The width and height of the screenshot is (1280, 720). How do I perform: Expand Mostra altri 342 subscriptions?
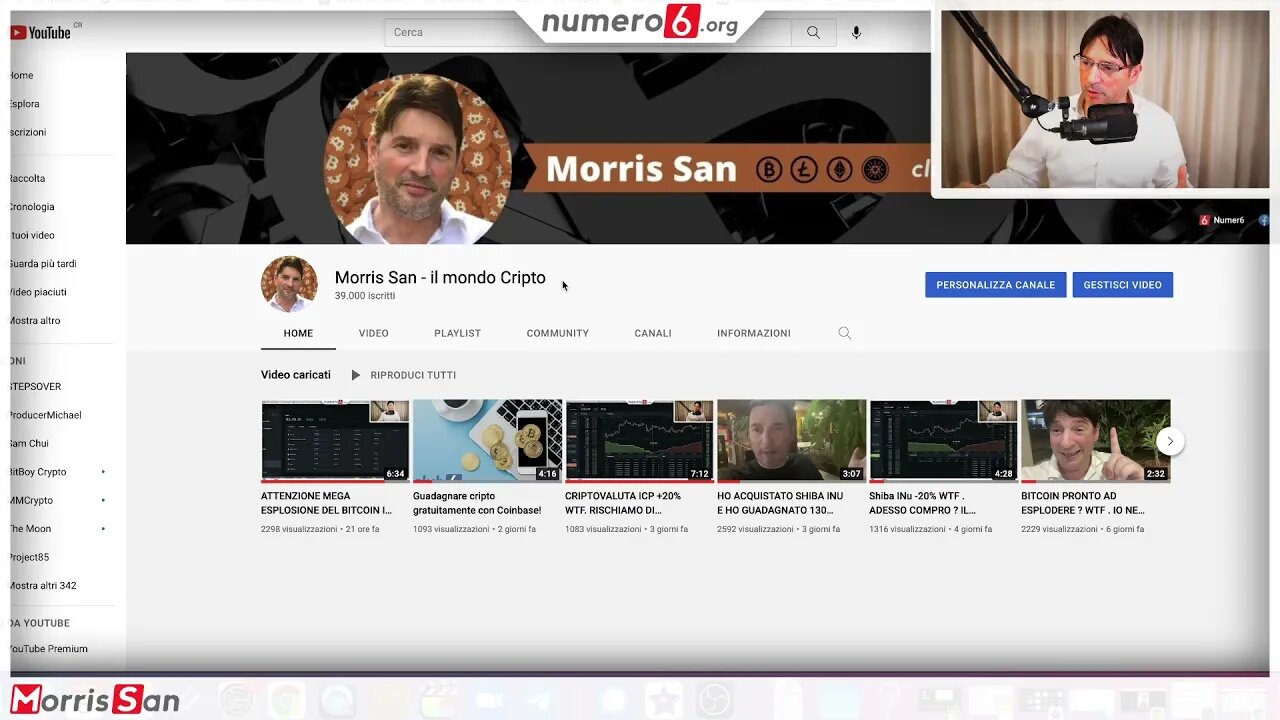tap(43, 586)
